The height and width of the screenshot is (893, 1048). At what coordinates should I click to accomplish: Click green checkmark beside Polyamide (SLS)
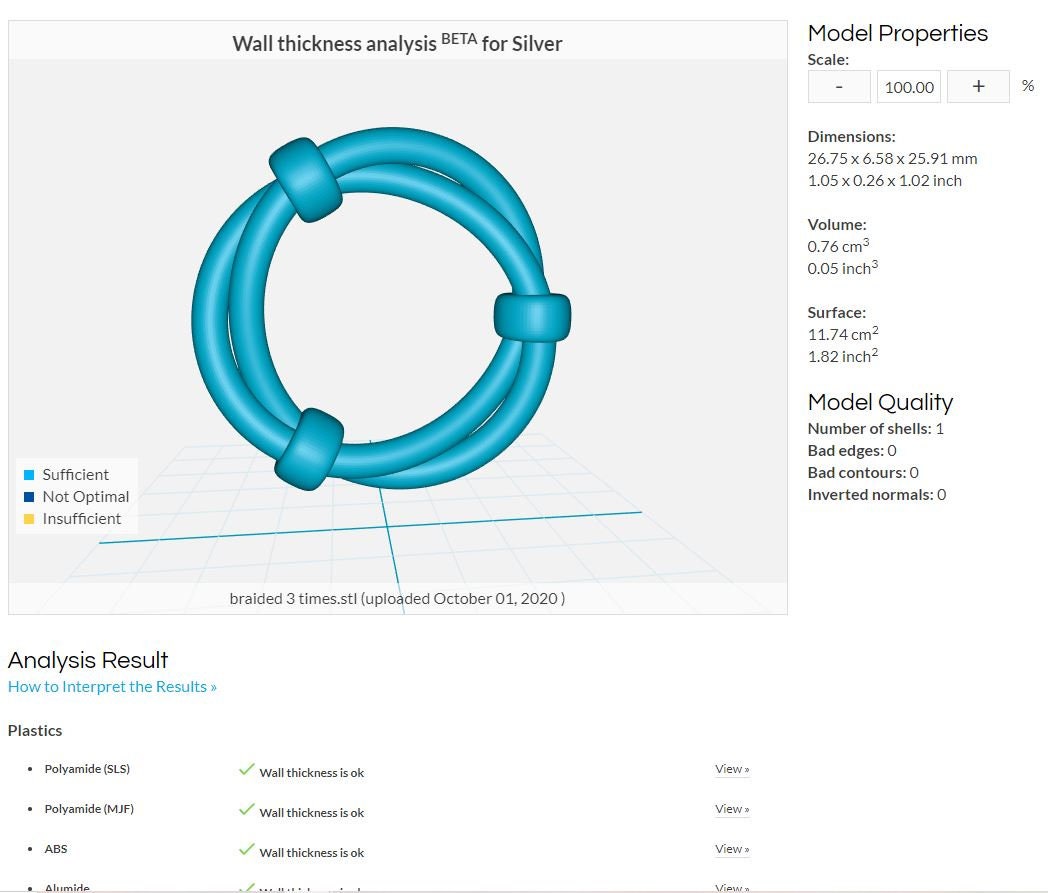(246, 770)
